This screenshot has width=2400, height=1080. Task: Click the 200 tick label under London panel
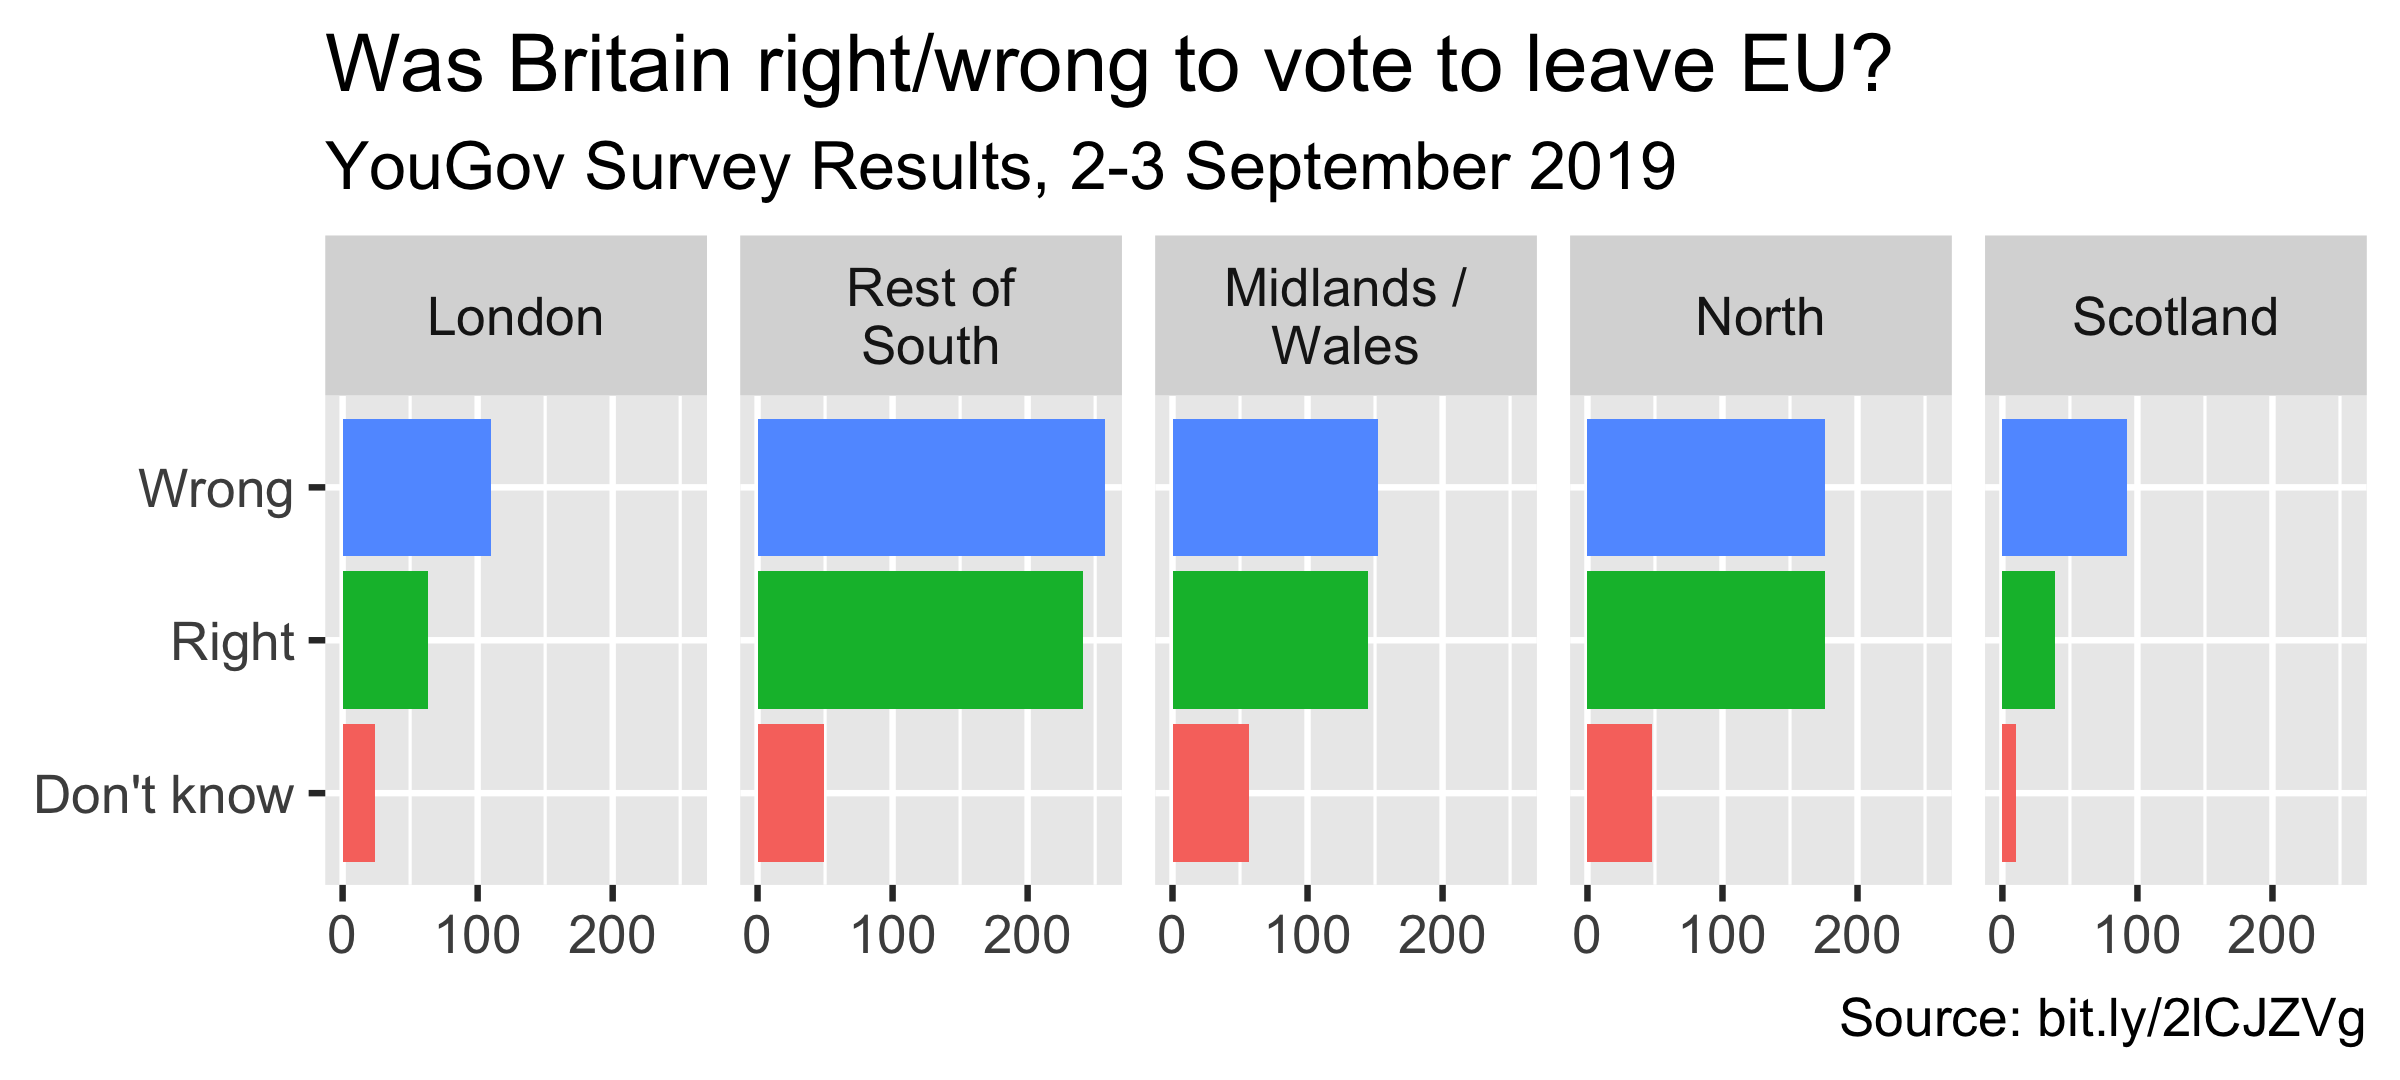pyautogui.click(x=612, y=936)
